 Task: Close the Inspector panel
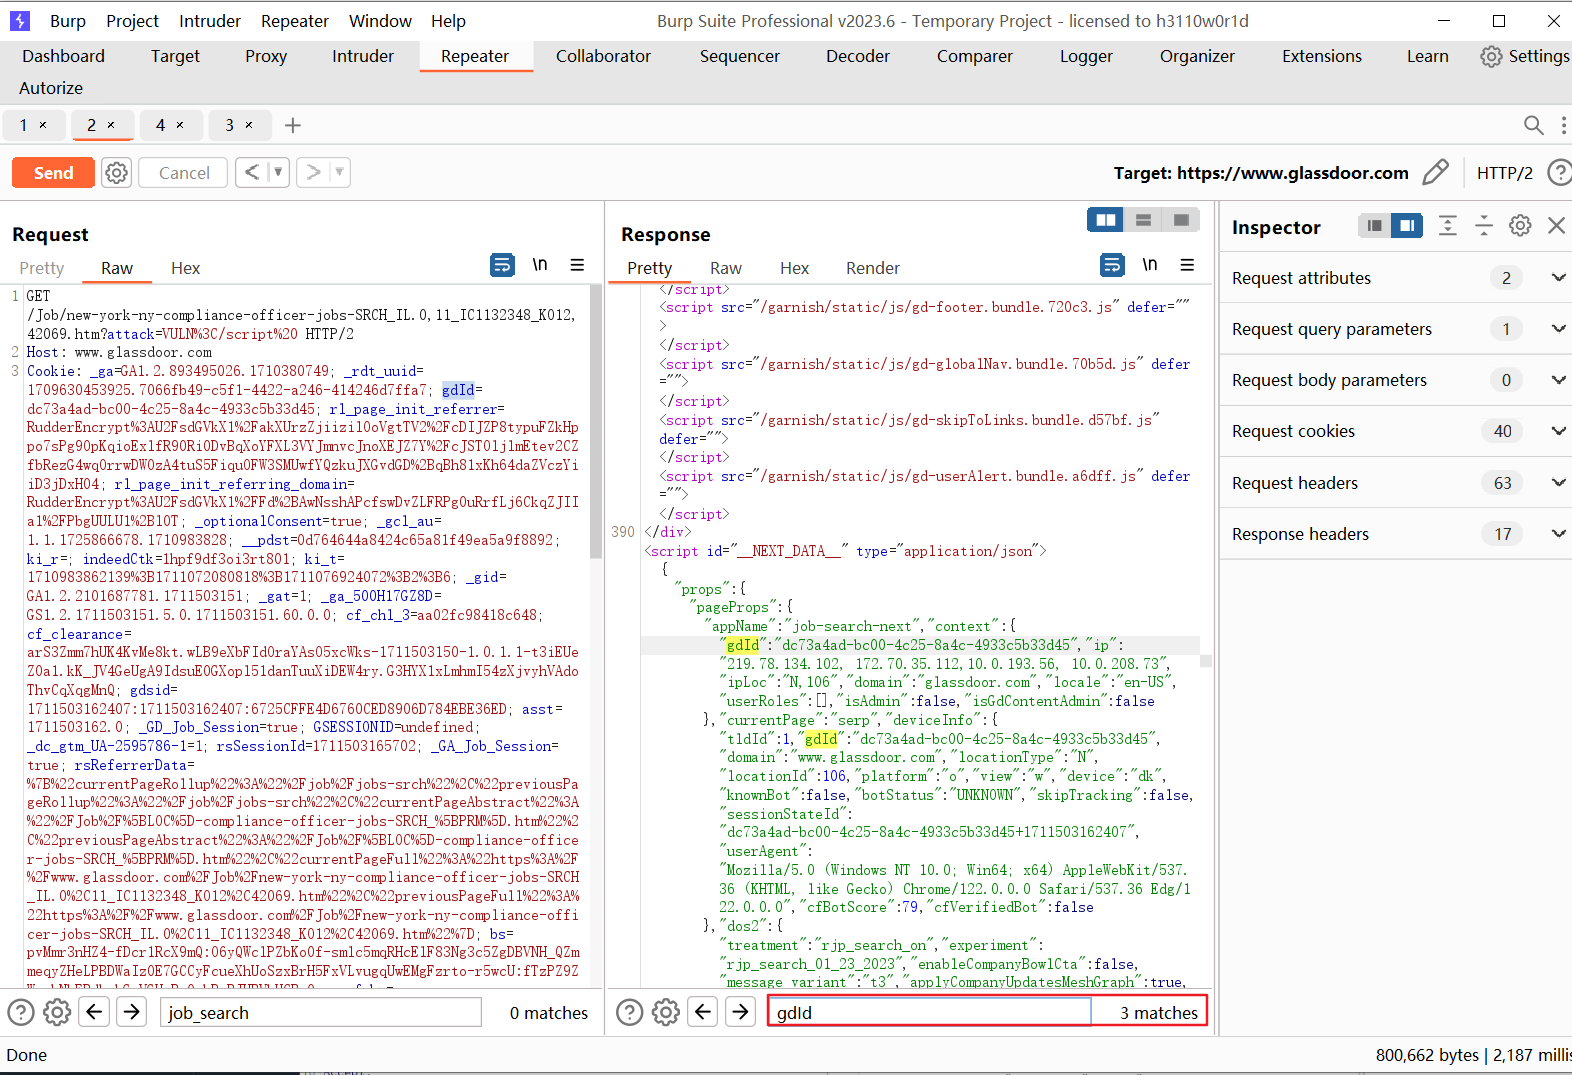[x=1556, y=226]
